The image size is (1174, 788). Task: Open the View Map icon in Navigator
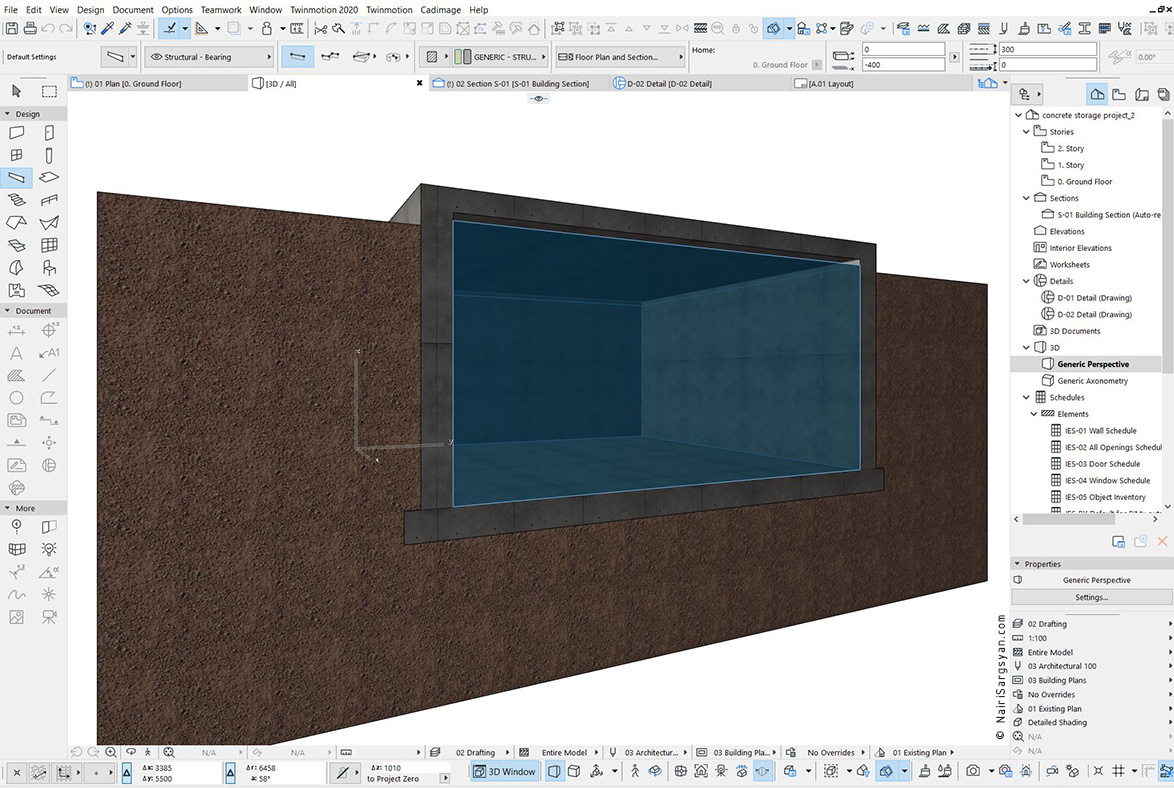point(1119,94)
